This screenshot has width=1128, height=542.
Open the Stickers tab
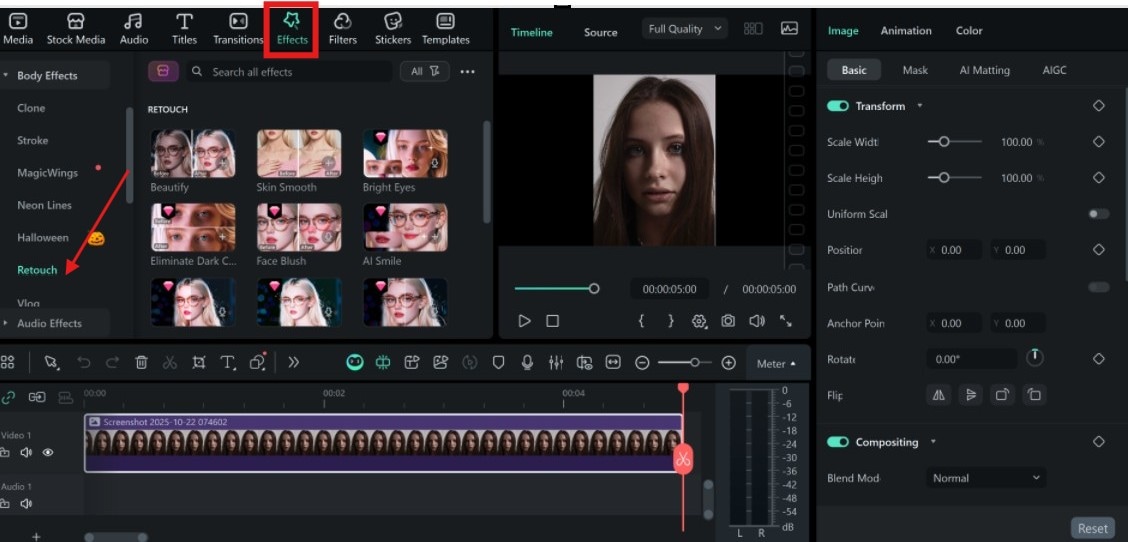[x=393, y=30]
